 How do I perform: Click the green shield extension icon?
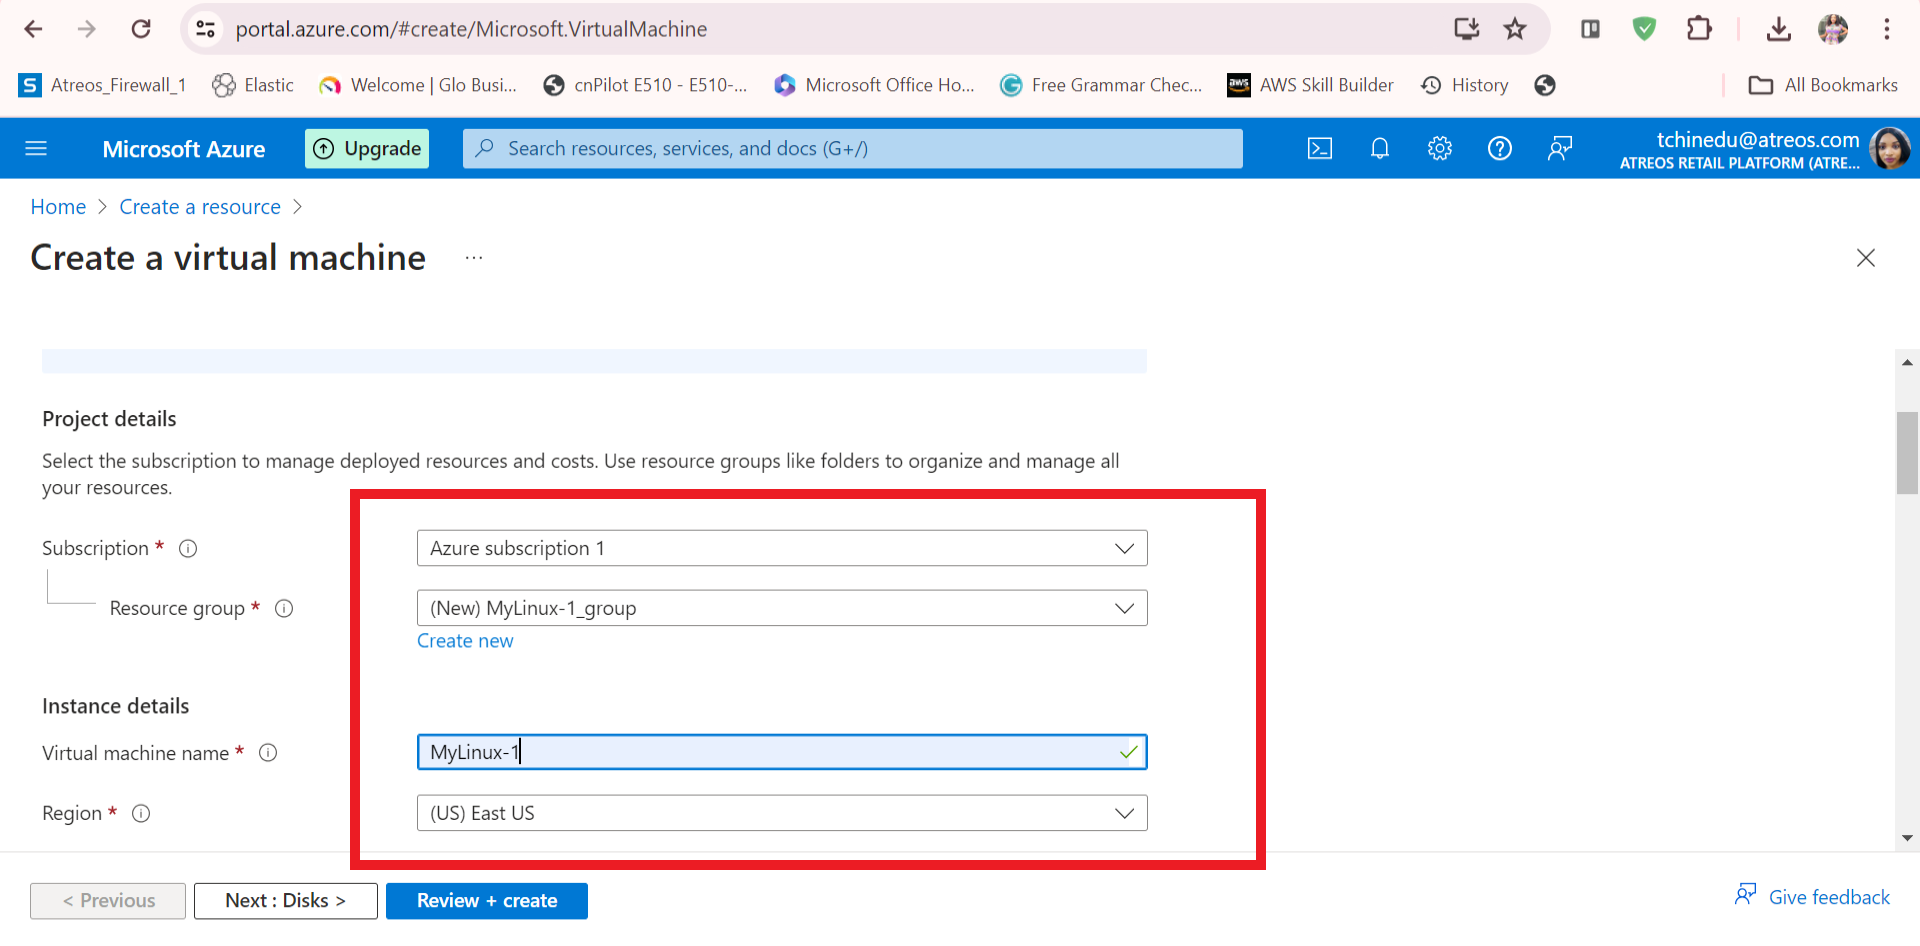1644,29
